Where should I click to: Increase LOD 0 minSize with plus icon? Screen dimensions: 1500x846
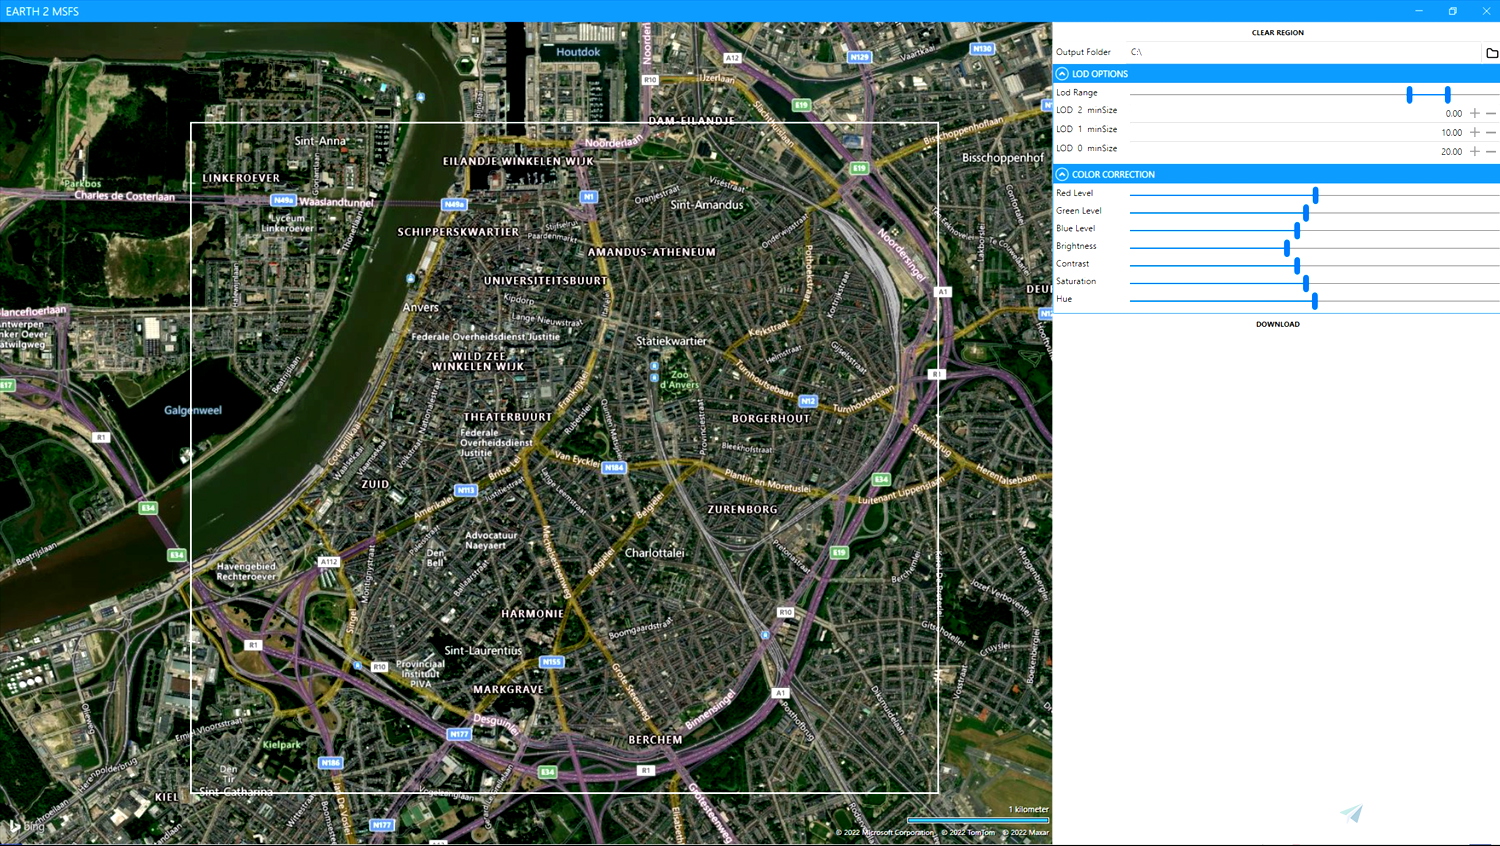tap(1473, 151)
